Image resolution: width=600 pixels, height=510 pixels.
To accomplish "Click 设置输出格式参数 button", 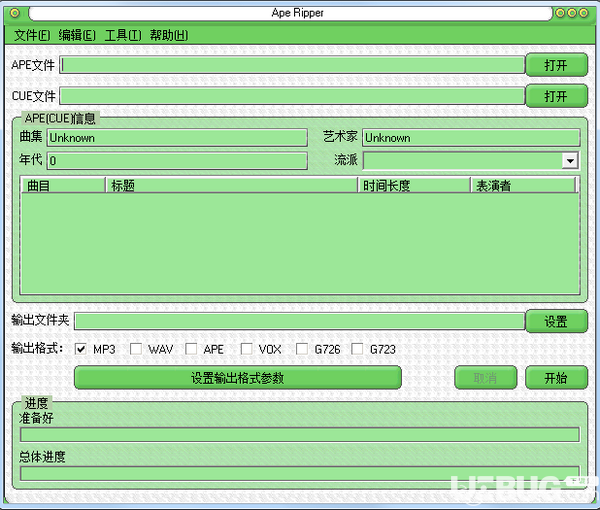I will pyautogui.click(x=238, y=378).
